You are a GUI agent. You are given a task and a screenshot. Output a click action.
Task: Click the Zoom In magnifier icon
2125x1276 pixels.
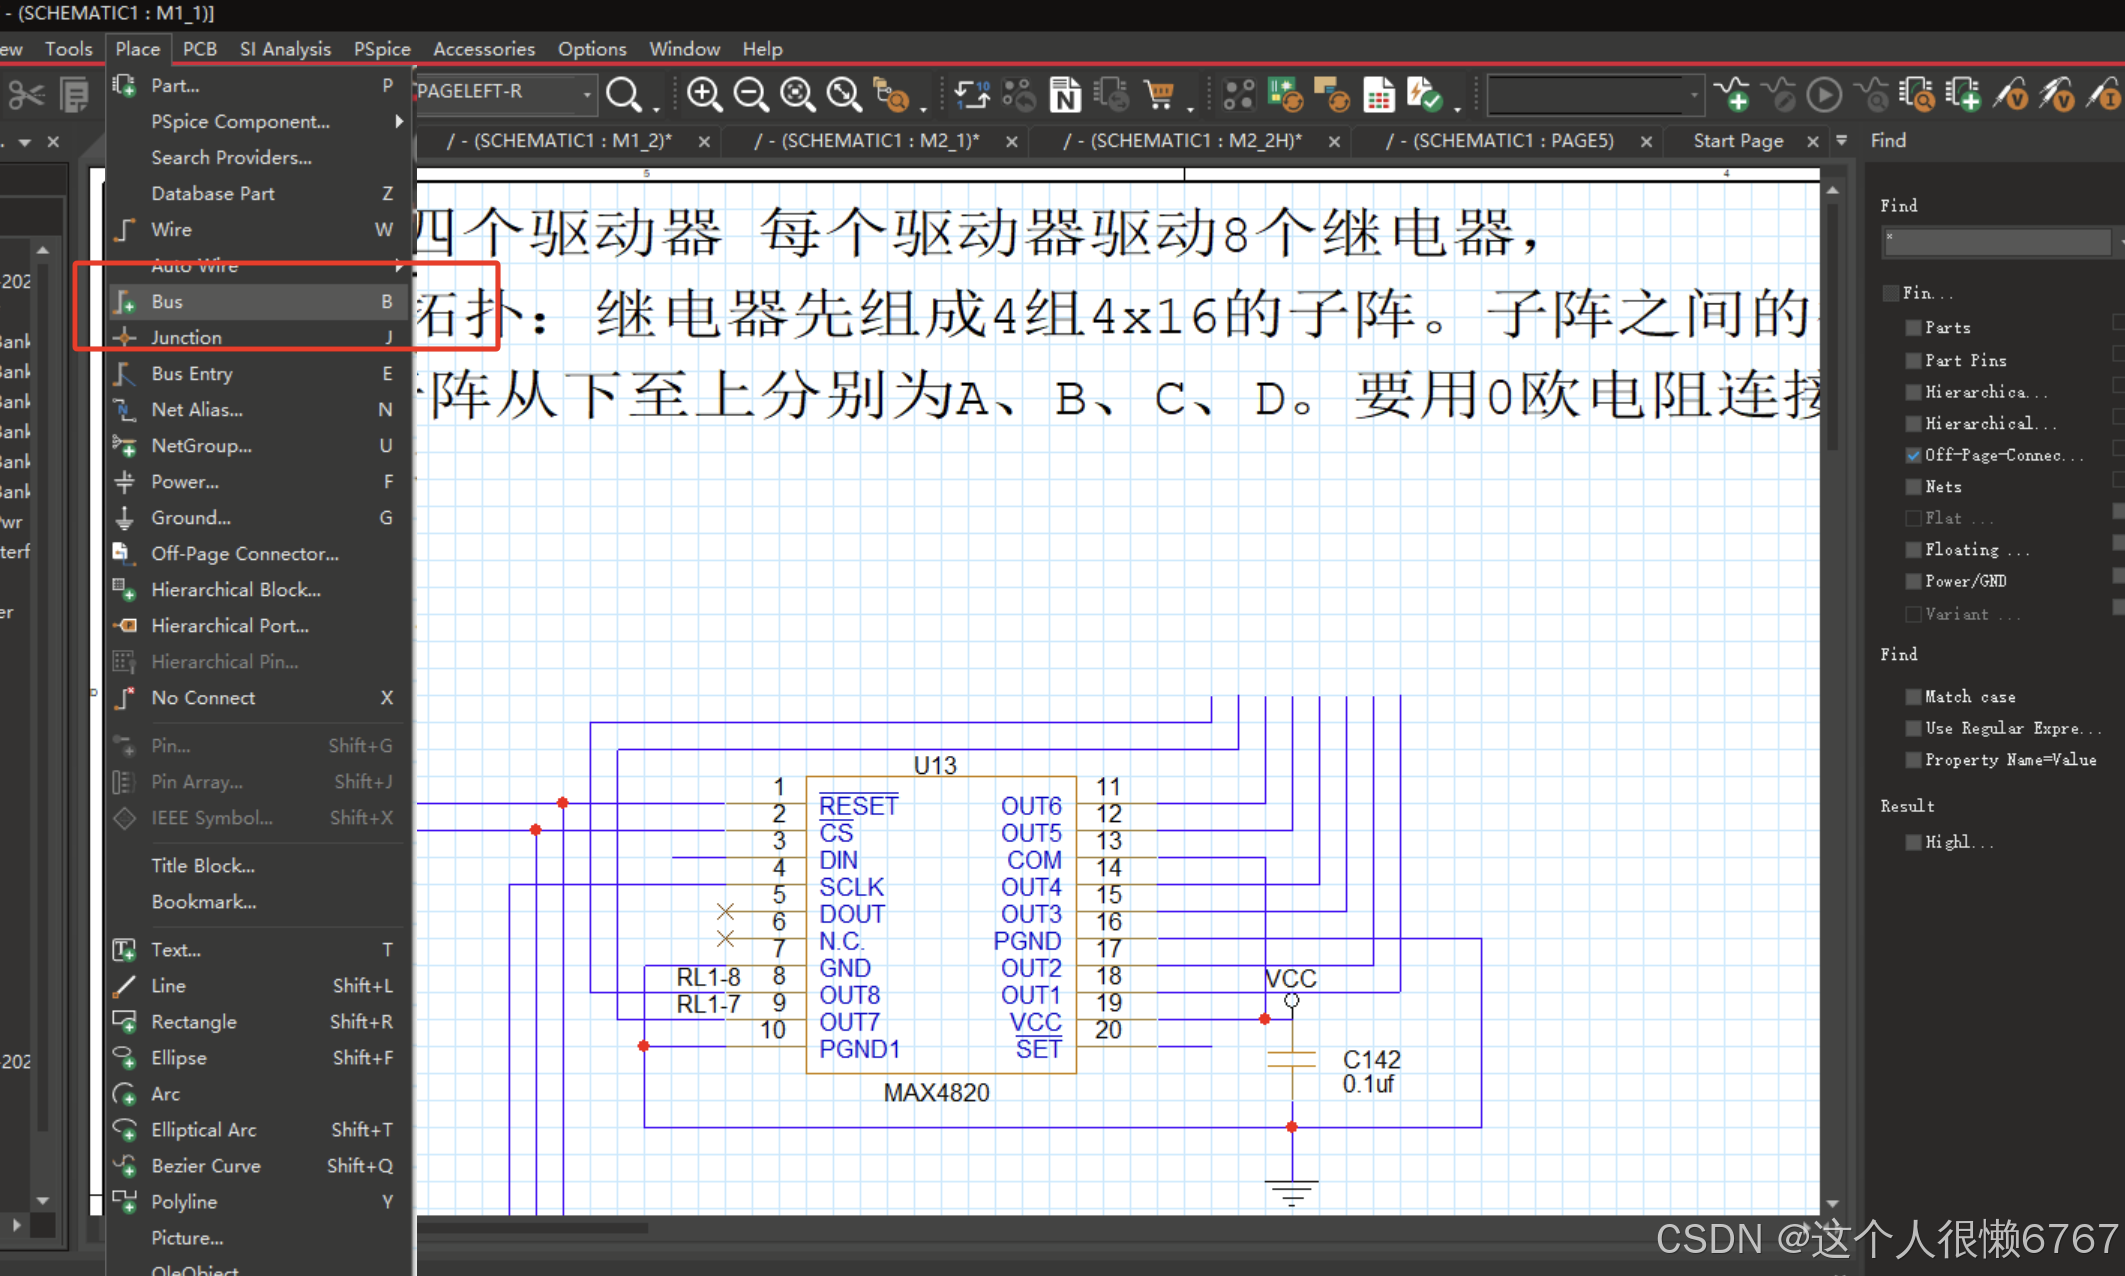(704, 95)
